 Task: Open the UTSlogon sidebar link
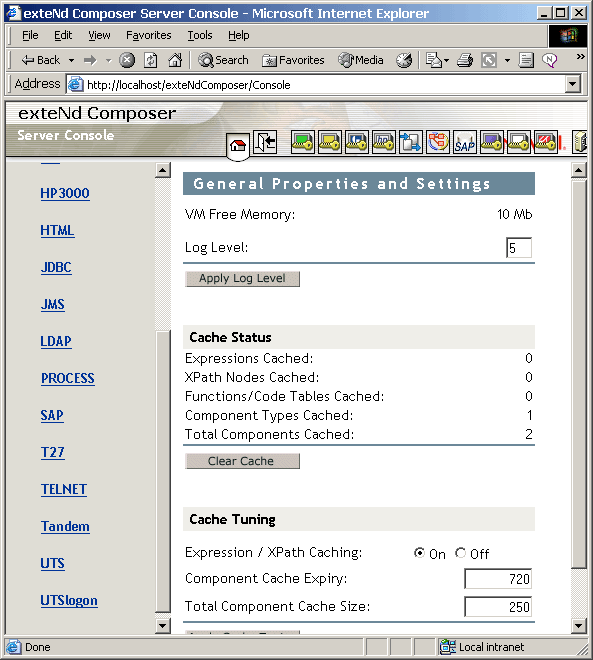coord(69,601)
